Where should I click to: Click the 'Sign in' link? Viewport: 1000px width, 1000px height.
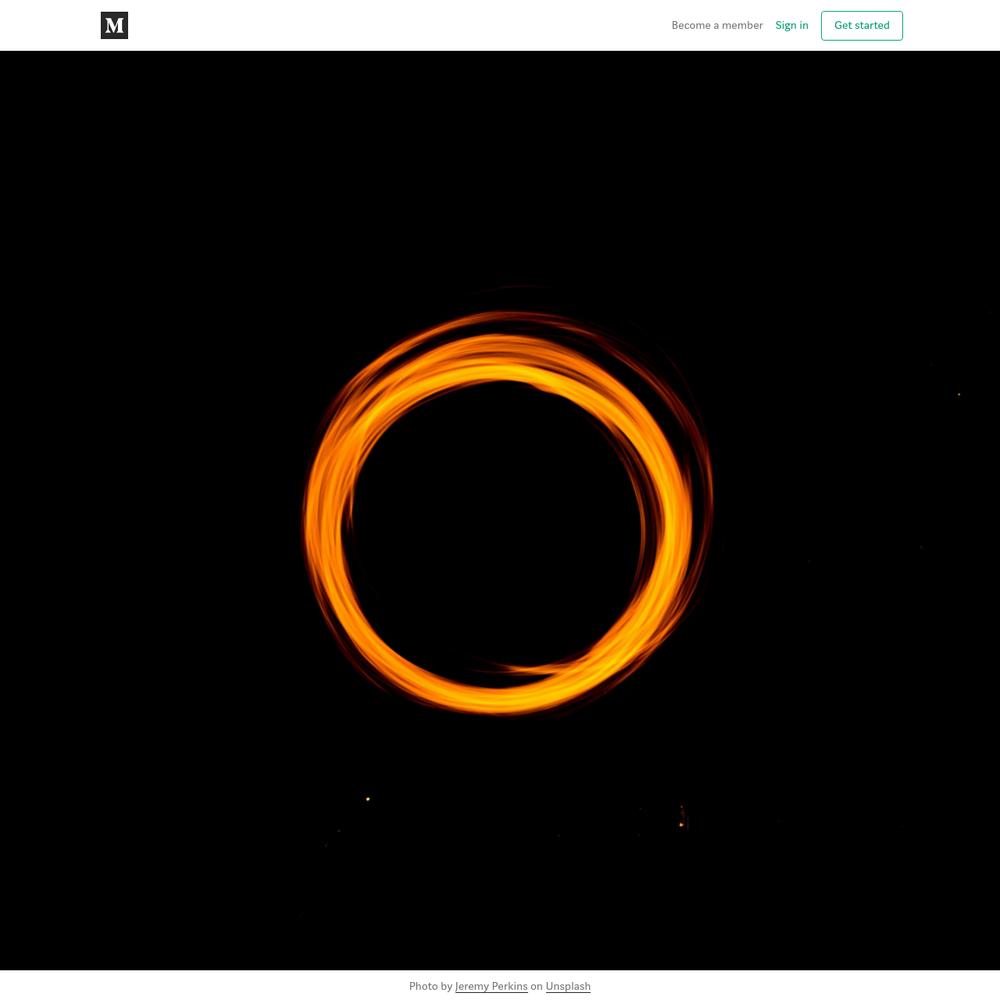[791, 26]
